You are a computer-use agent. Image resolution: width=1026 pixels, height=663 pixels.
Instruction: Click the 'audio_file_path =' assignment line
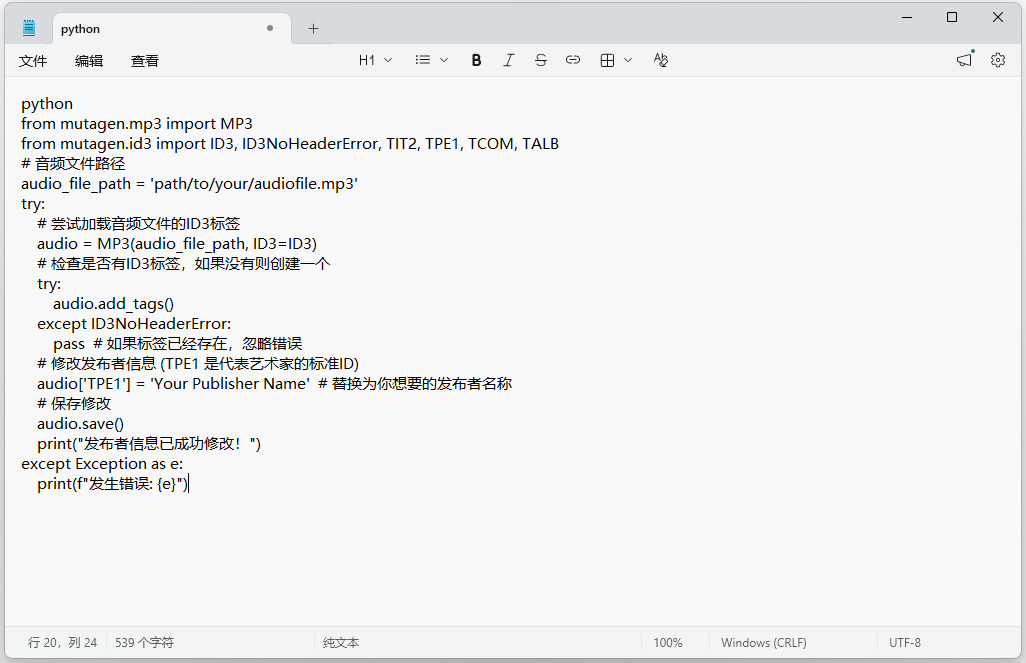190,184
